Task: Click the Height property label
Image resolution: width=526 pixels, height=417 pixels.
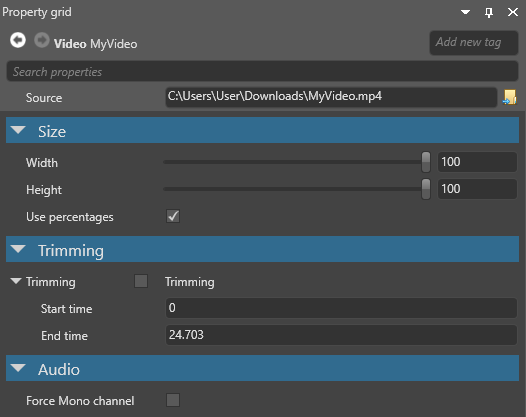Action: pyautogui.click(x=44, y=190)
